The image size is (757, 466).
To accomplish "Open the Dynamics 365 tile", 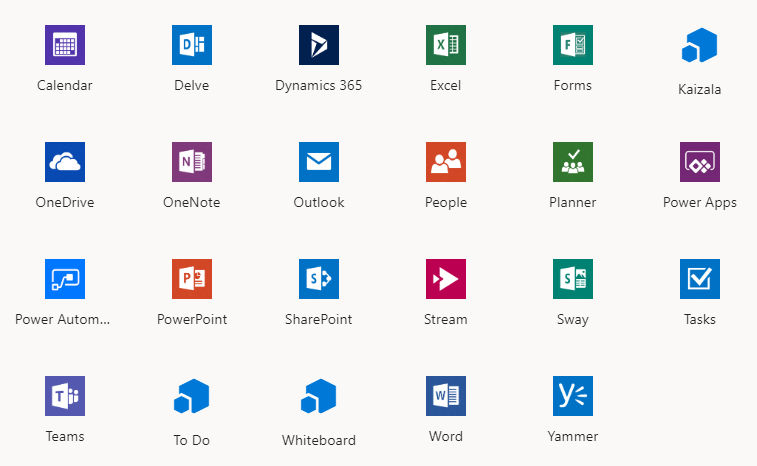I will pos(319,45).
